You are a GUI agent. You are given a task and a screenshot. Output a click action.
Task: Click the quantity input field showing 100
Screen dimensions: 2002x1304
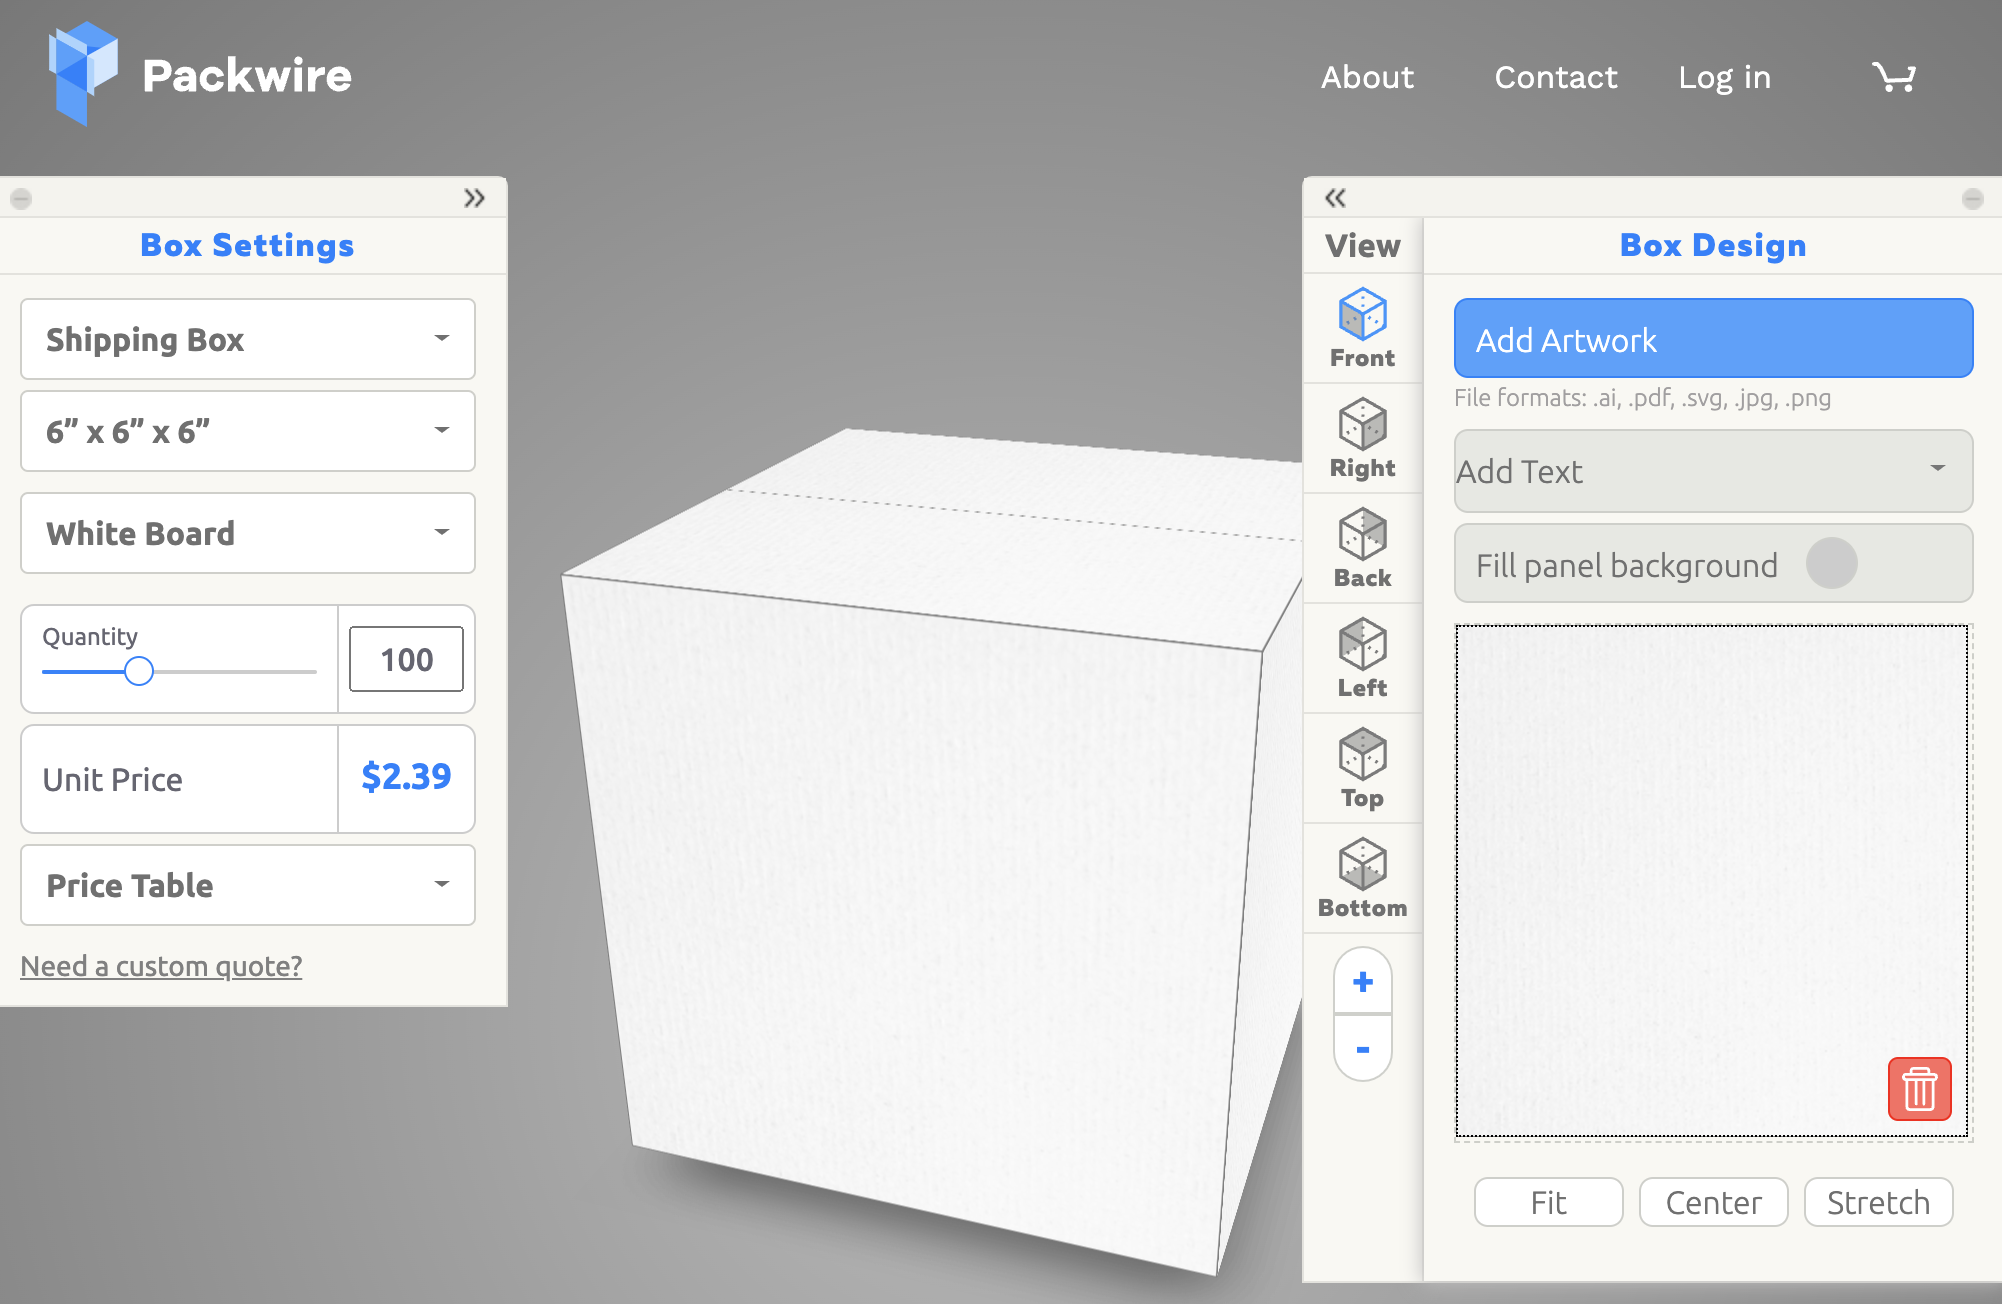(406, 659)
